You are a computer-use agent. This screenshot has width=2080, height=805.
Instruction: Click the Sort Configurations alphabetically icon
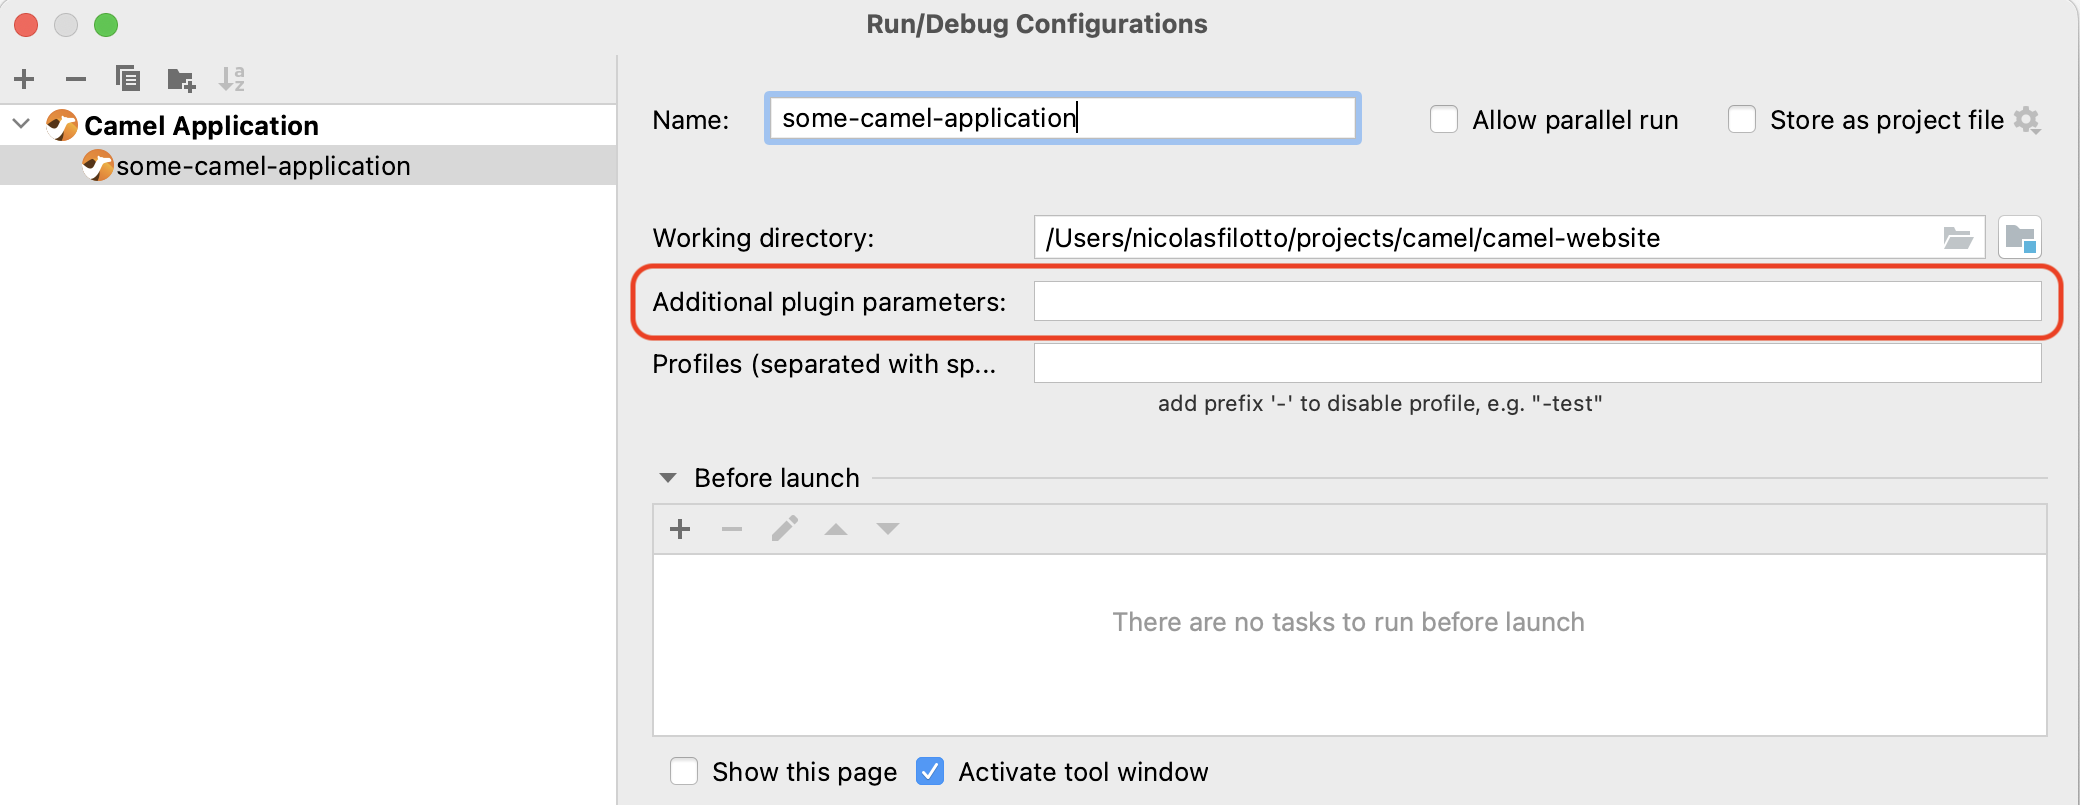pyautogui.click(x=232, y=79)
